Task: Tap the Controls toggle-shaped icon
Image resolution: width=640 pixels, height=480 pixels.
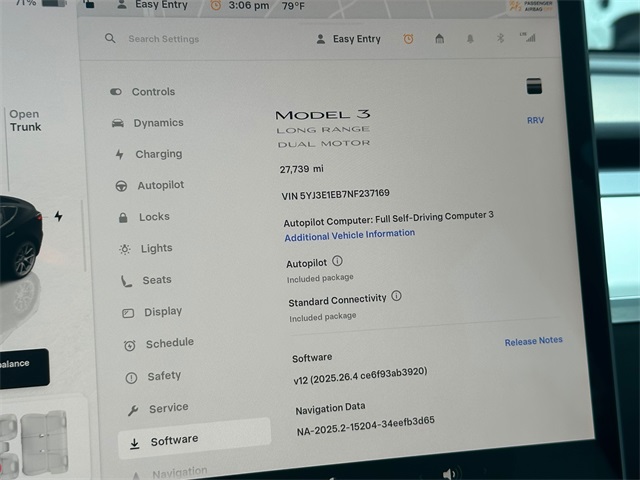Action: 116,92
